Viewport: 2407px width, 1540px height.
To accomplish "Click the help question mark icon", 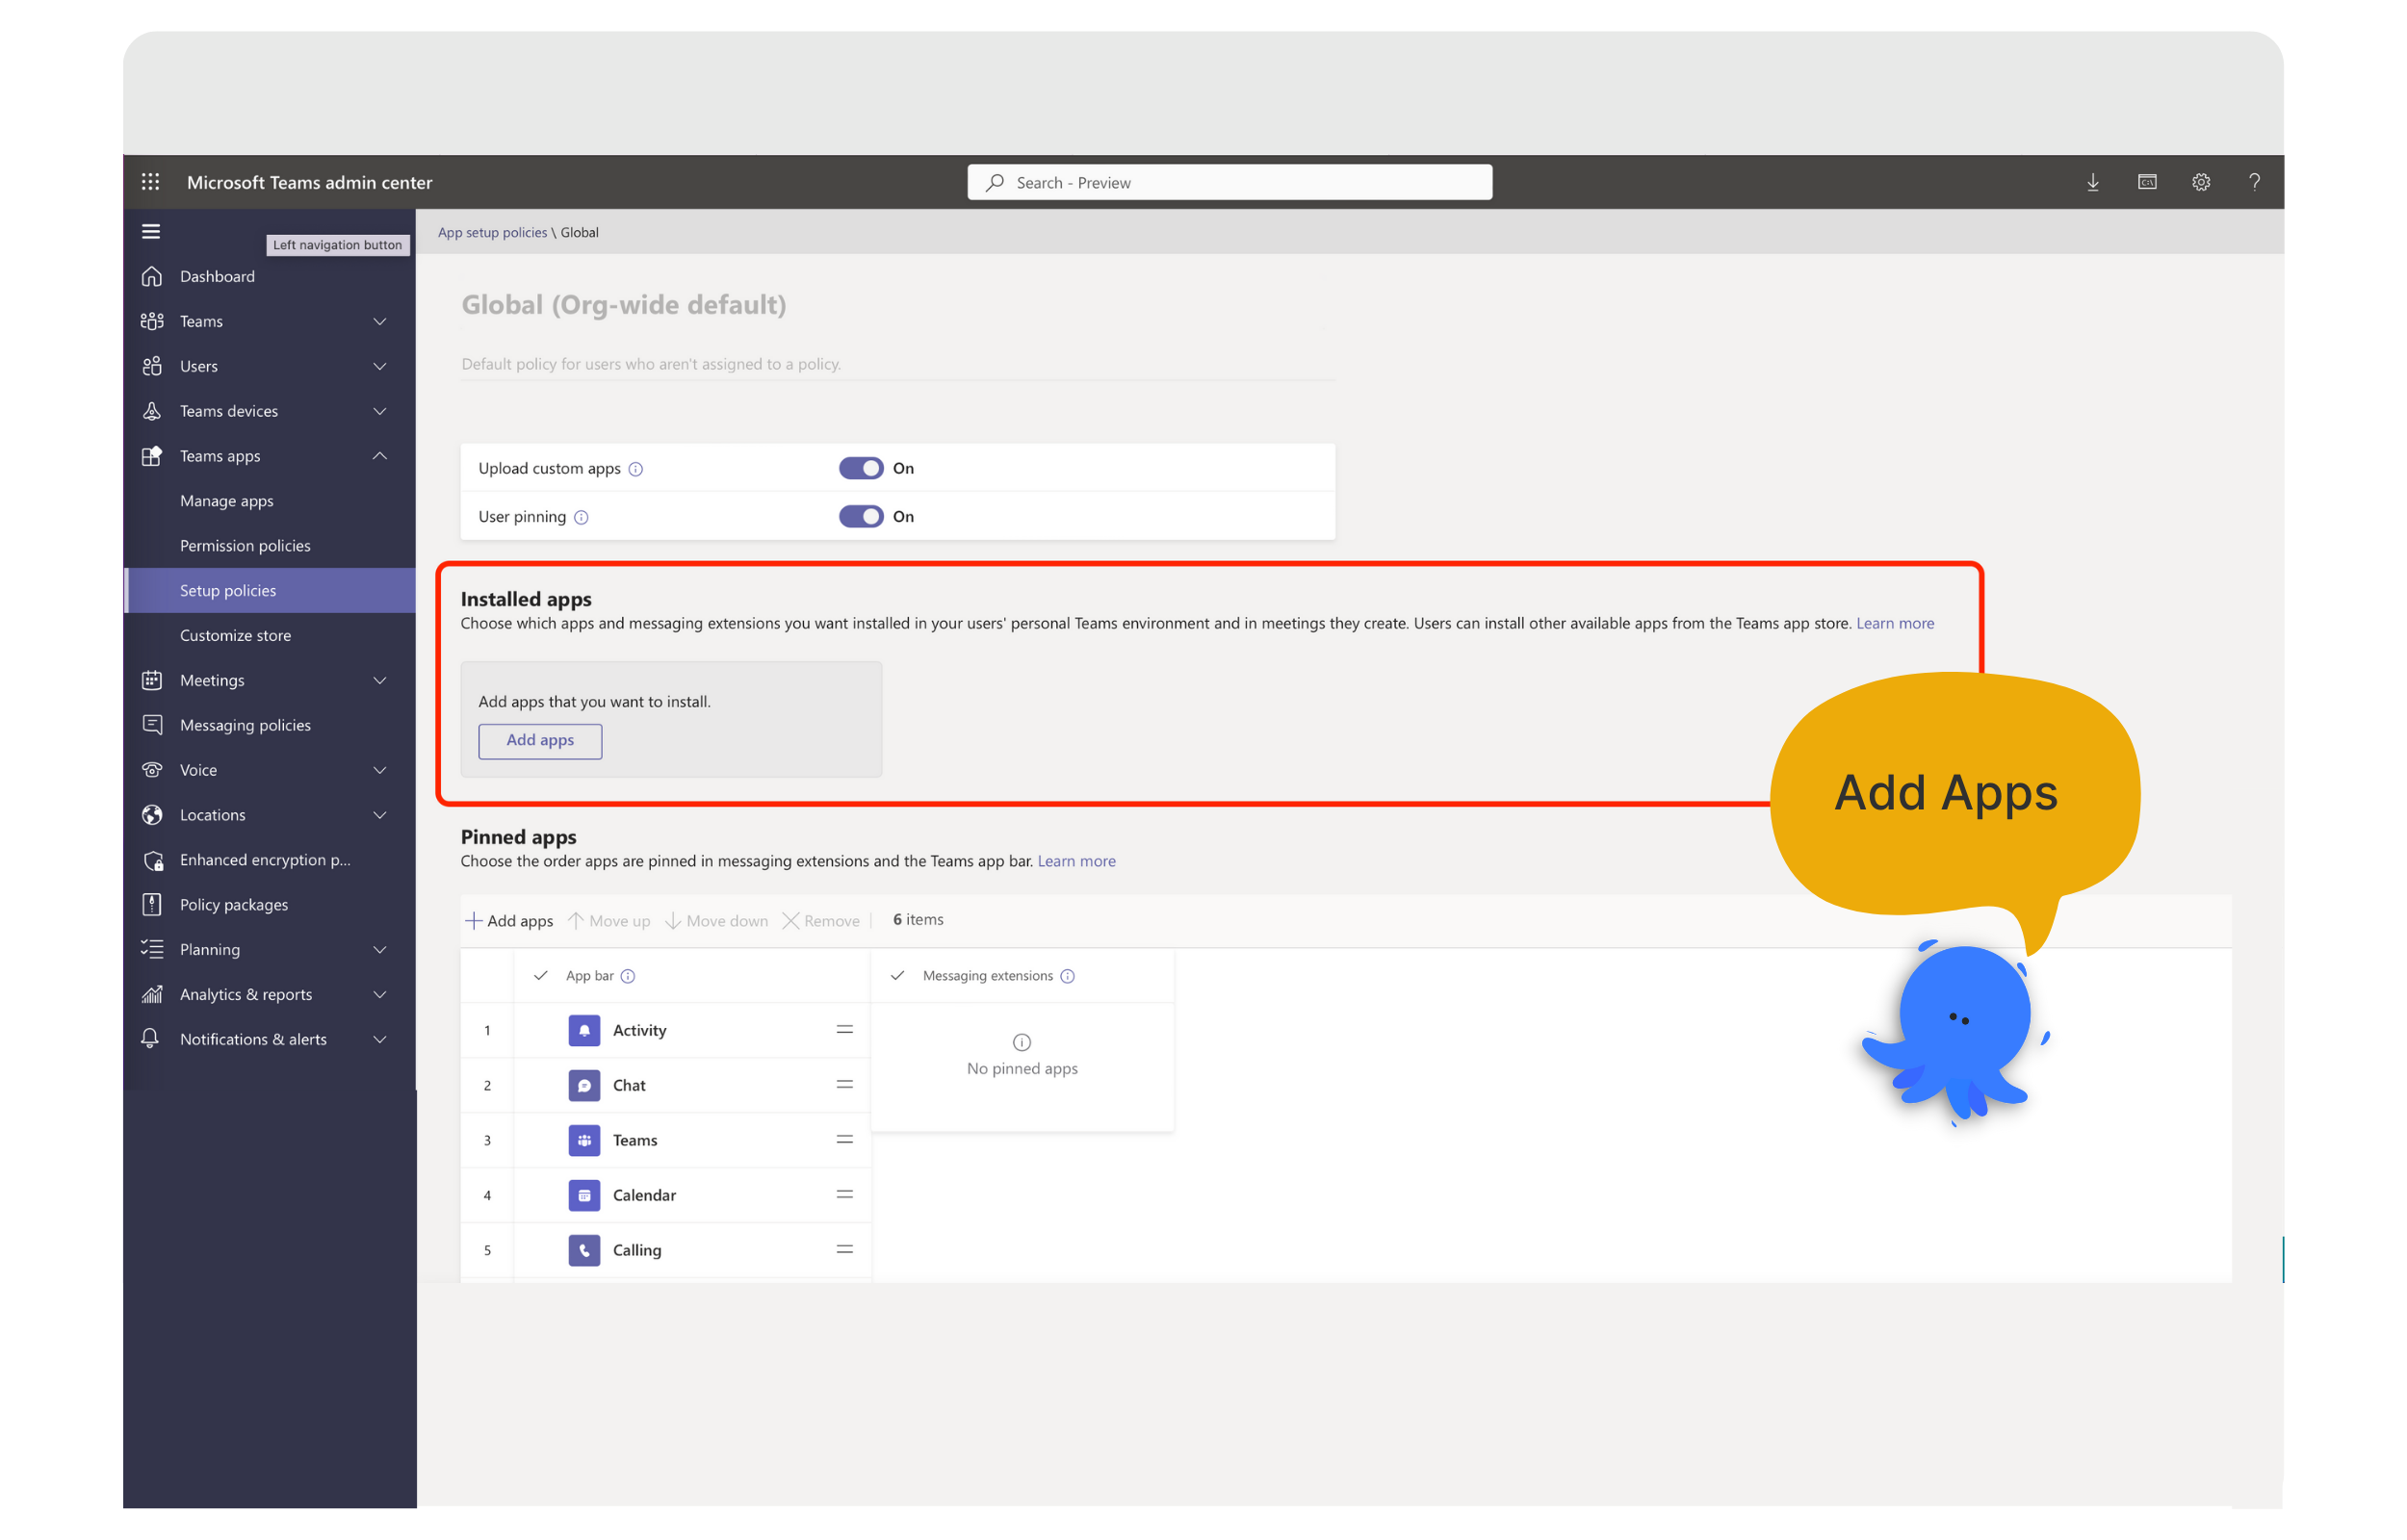I will pos(2254,182).
